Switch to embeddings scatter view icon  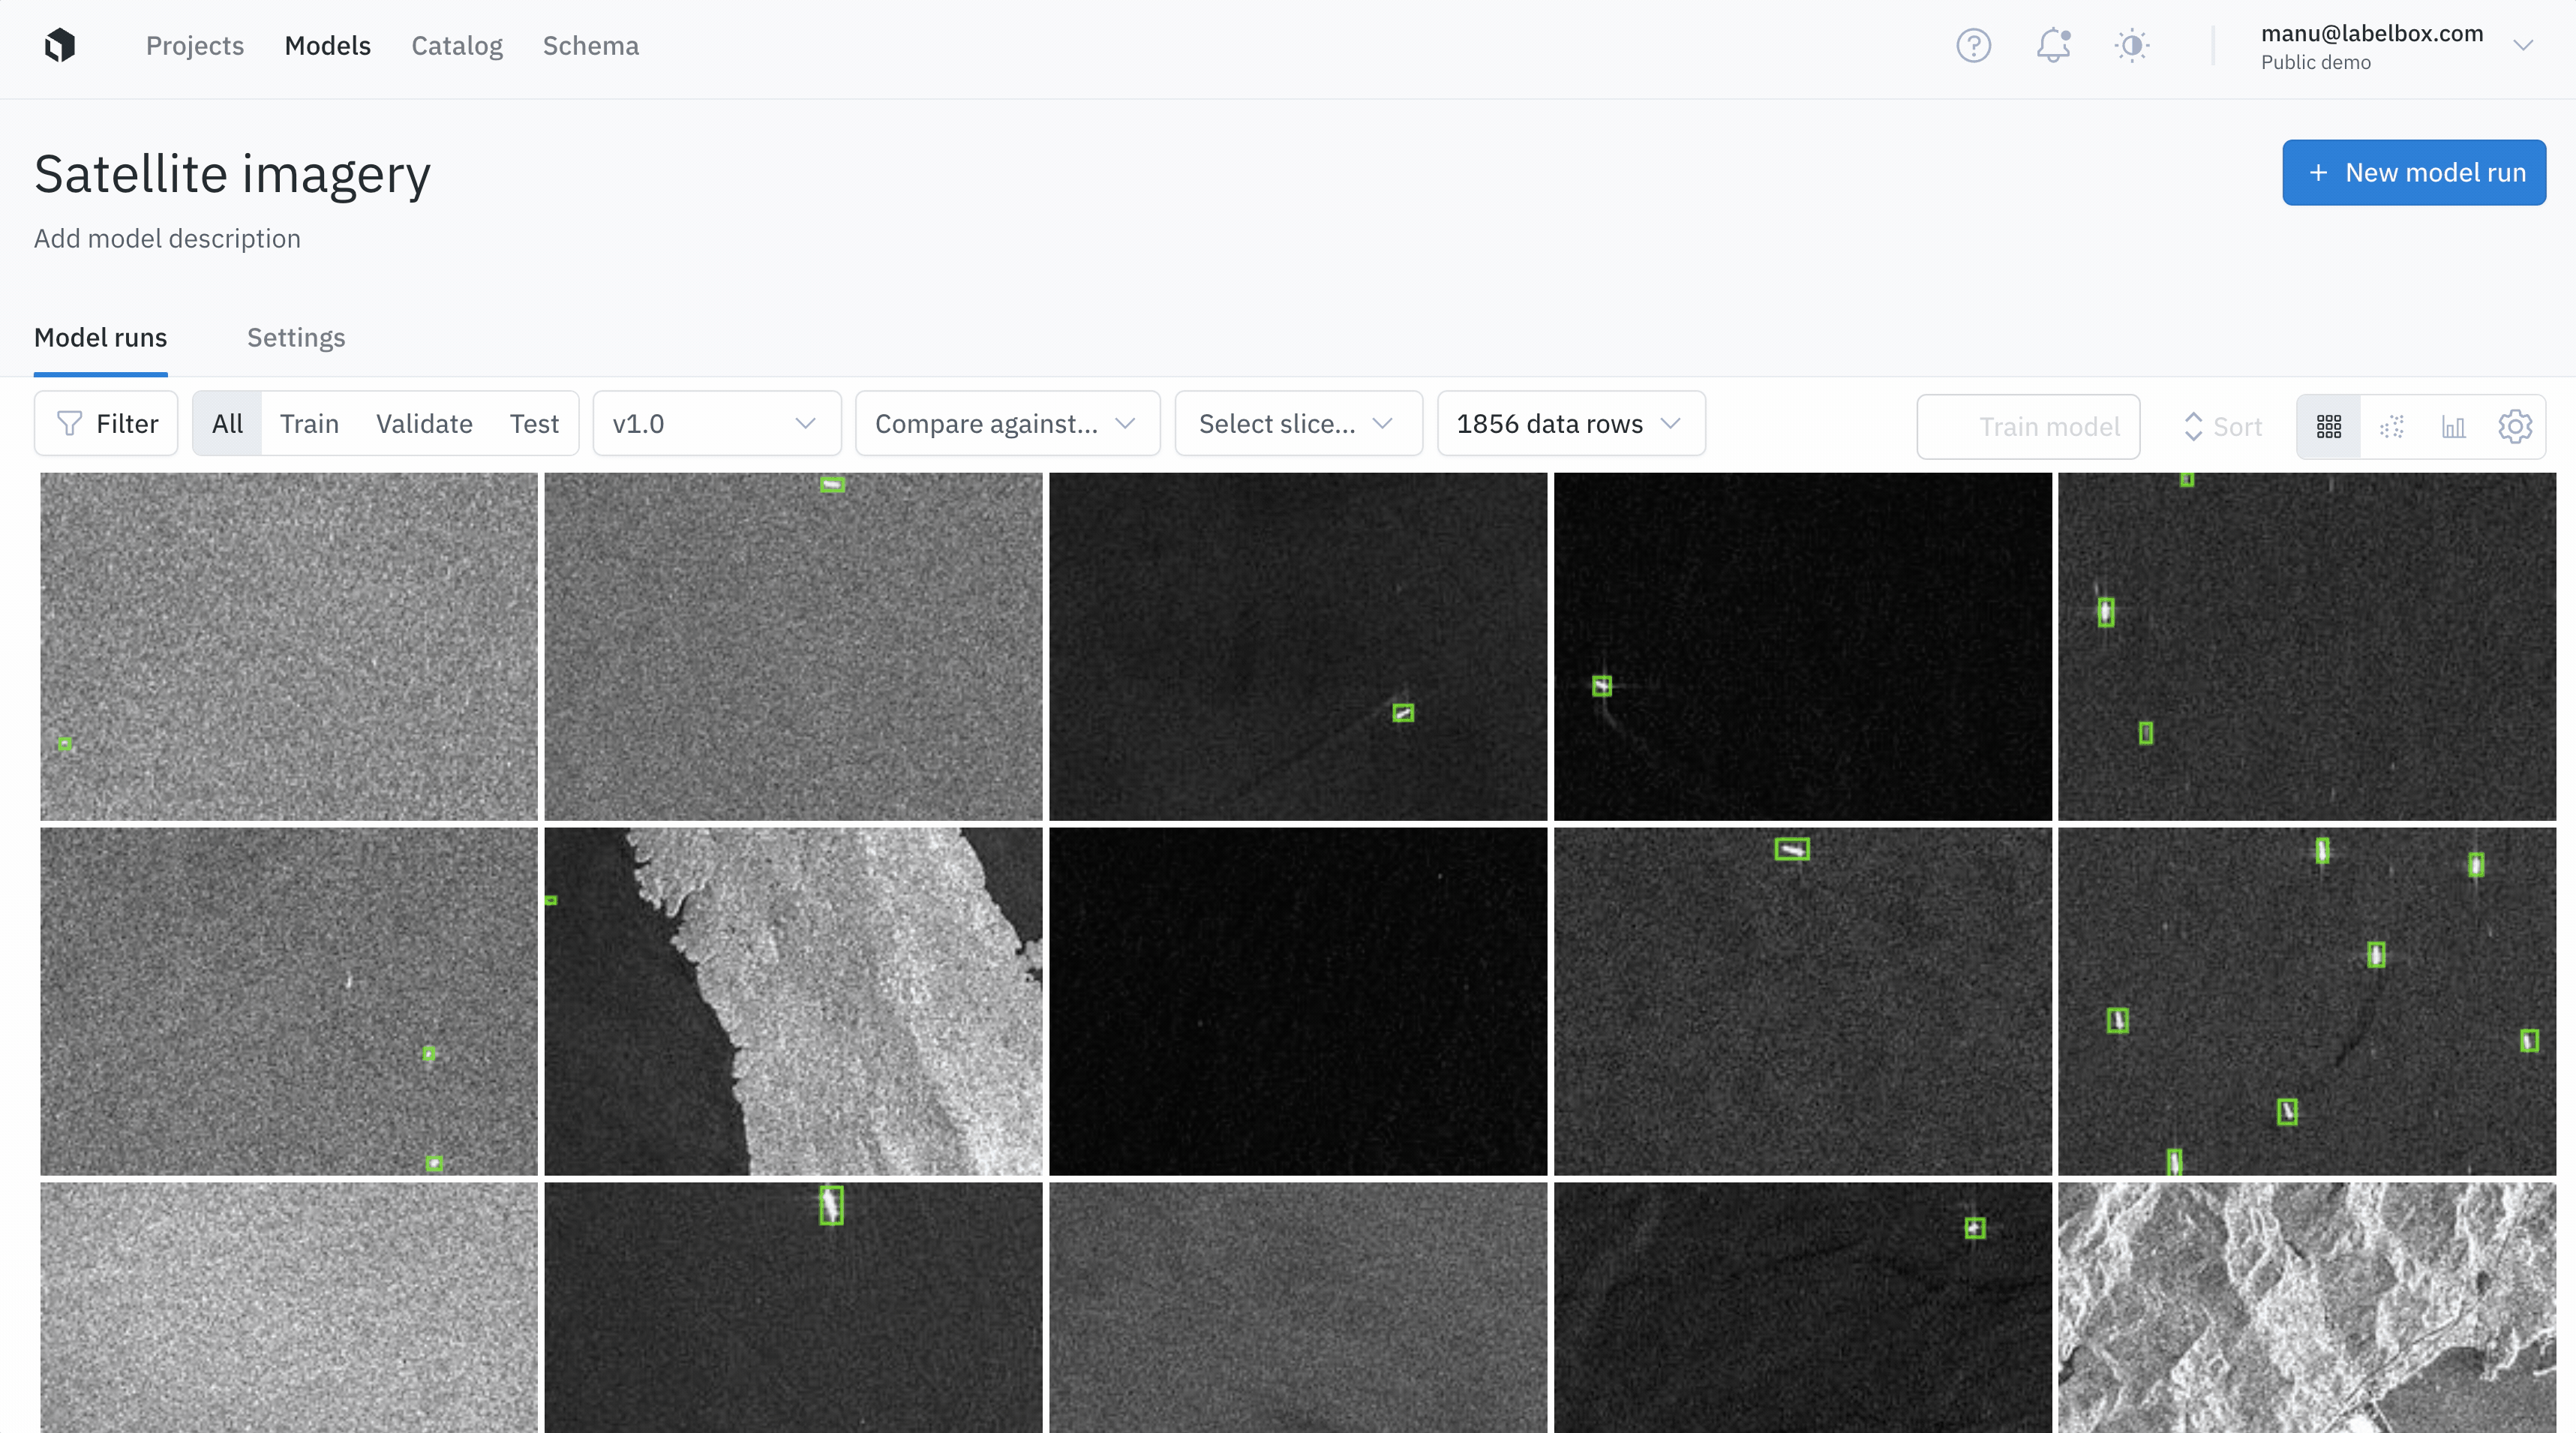2391,427
